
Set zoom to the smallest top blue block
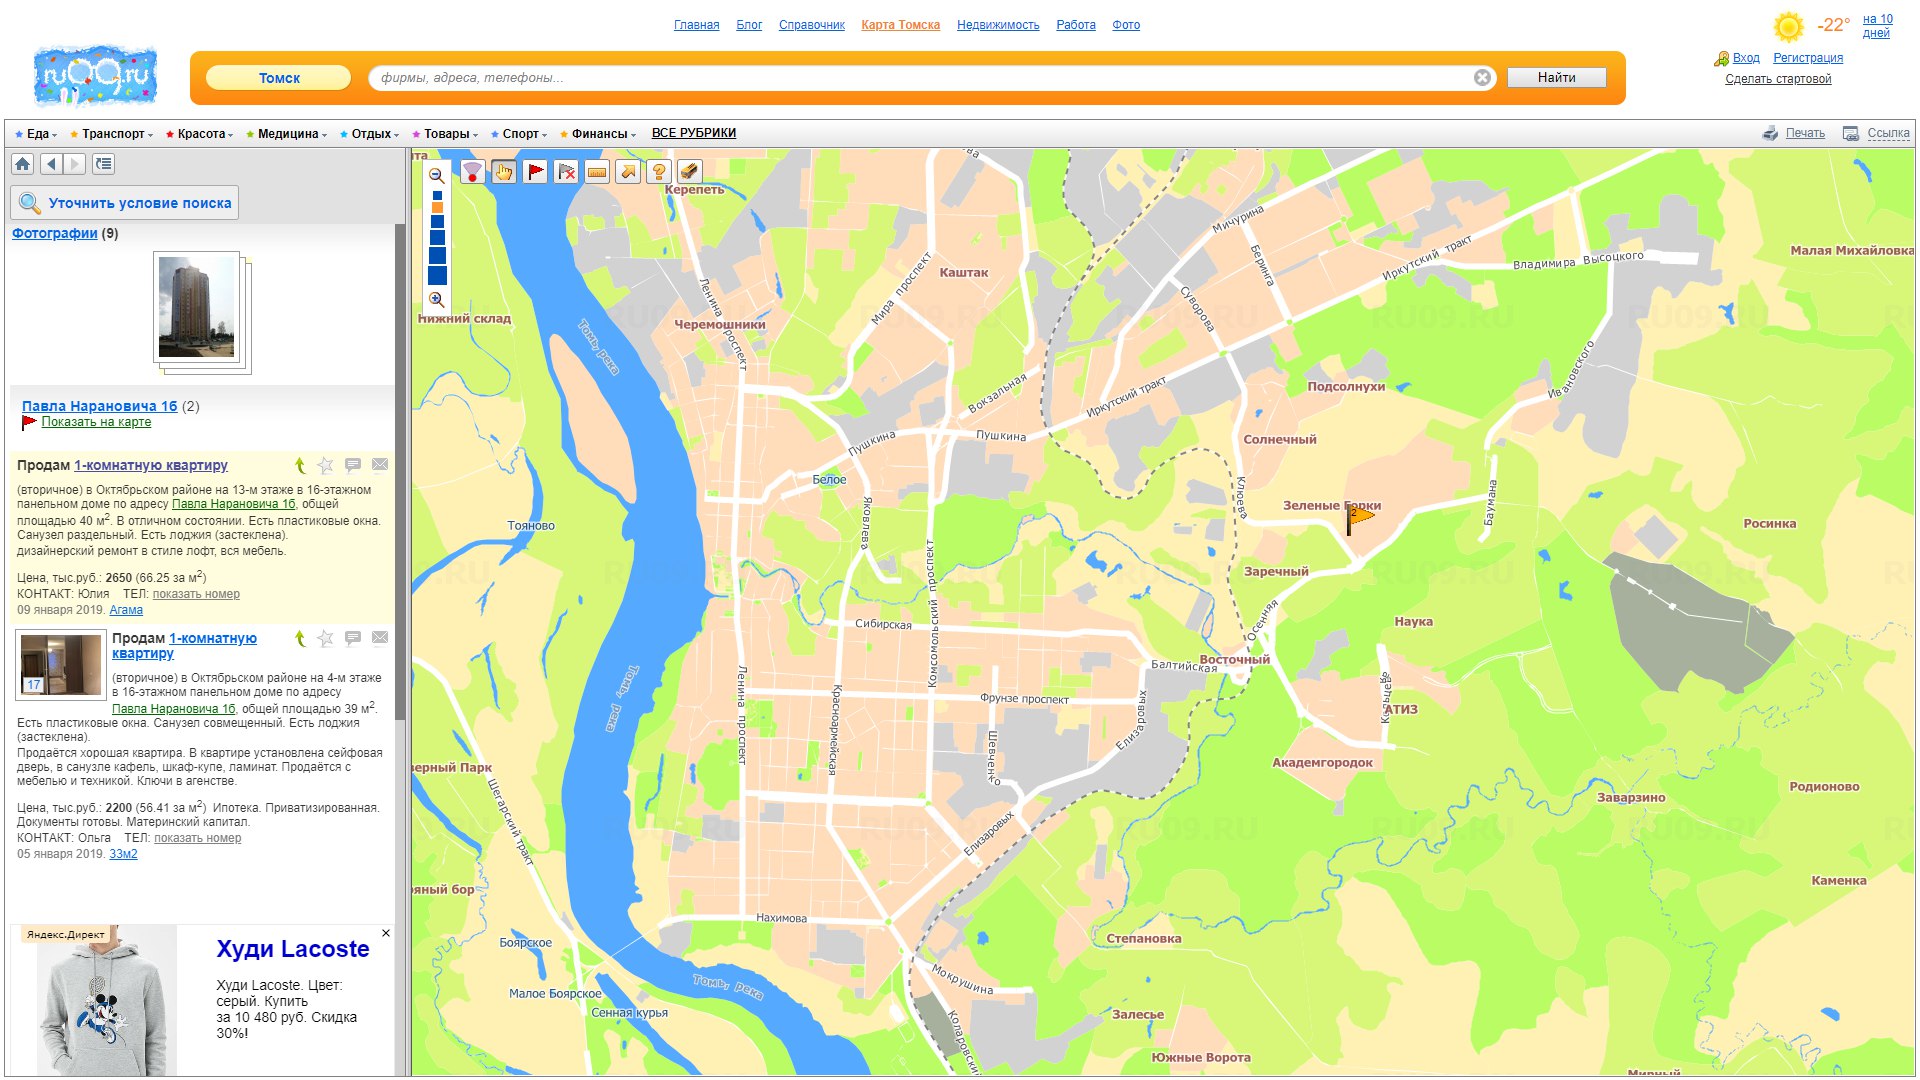[437, 195]
